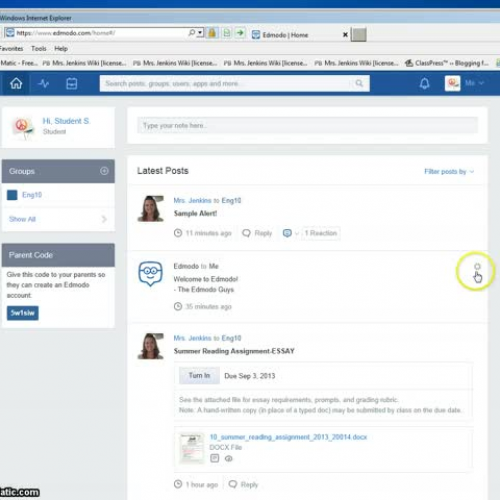Click the Groups add plus icon
This screenshot has height=500, width=500.
[104, 171]
